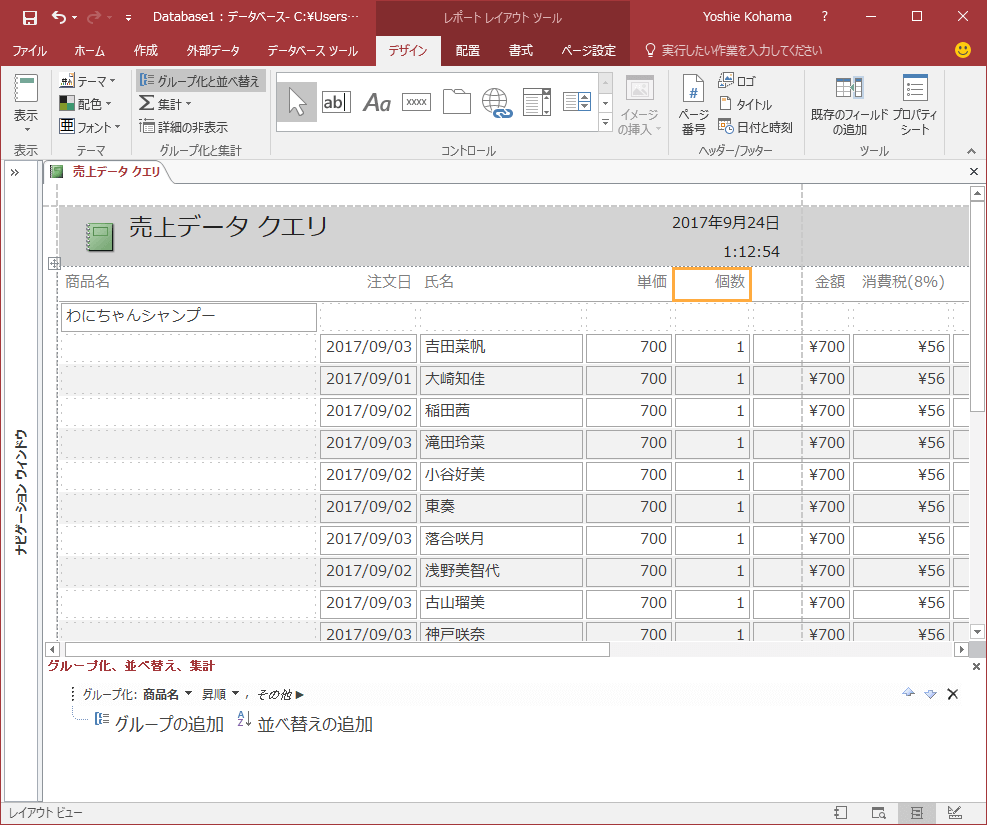The image size is (987, 825).
Task: Open the データベース ツール tab
Action: (312, 51)
